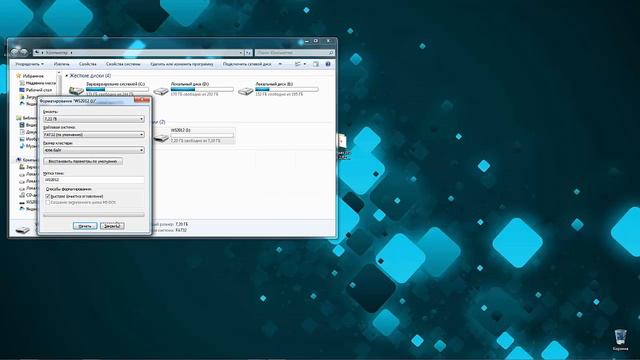This screenshot has width=640, height=360.
Task: Select the WS2012 removable drive in the file list
Action: (194, 135)
